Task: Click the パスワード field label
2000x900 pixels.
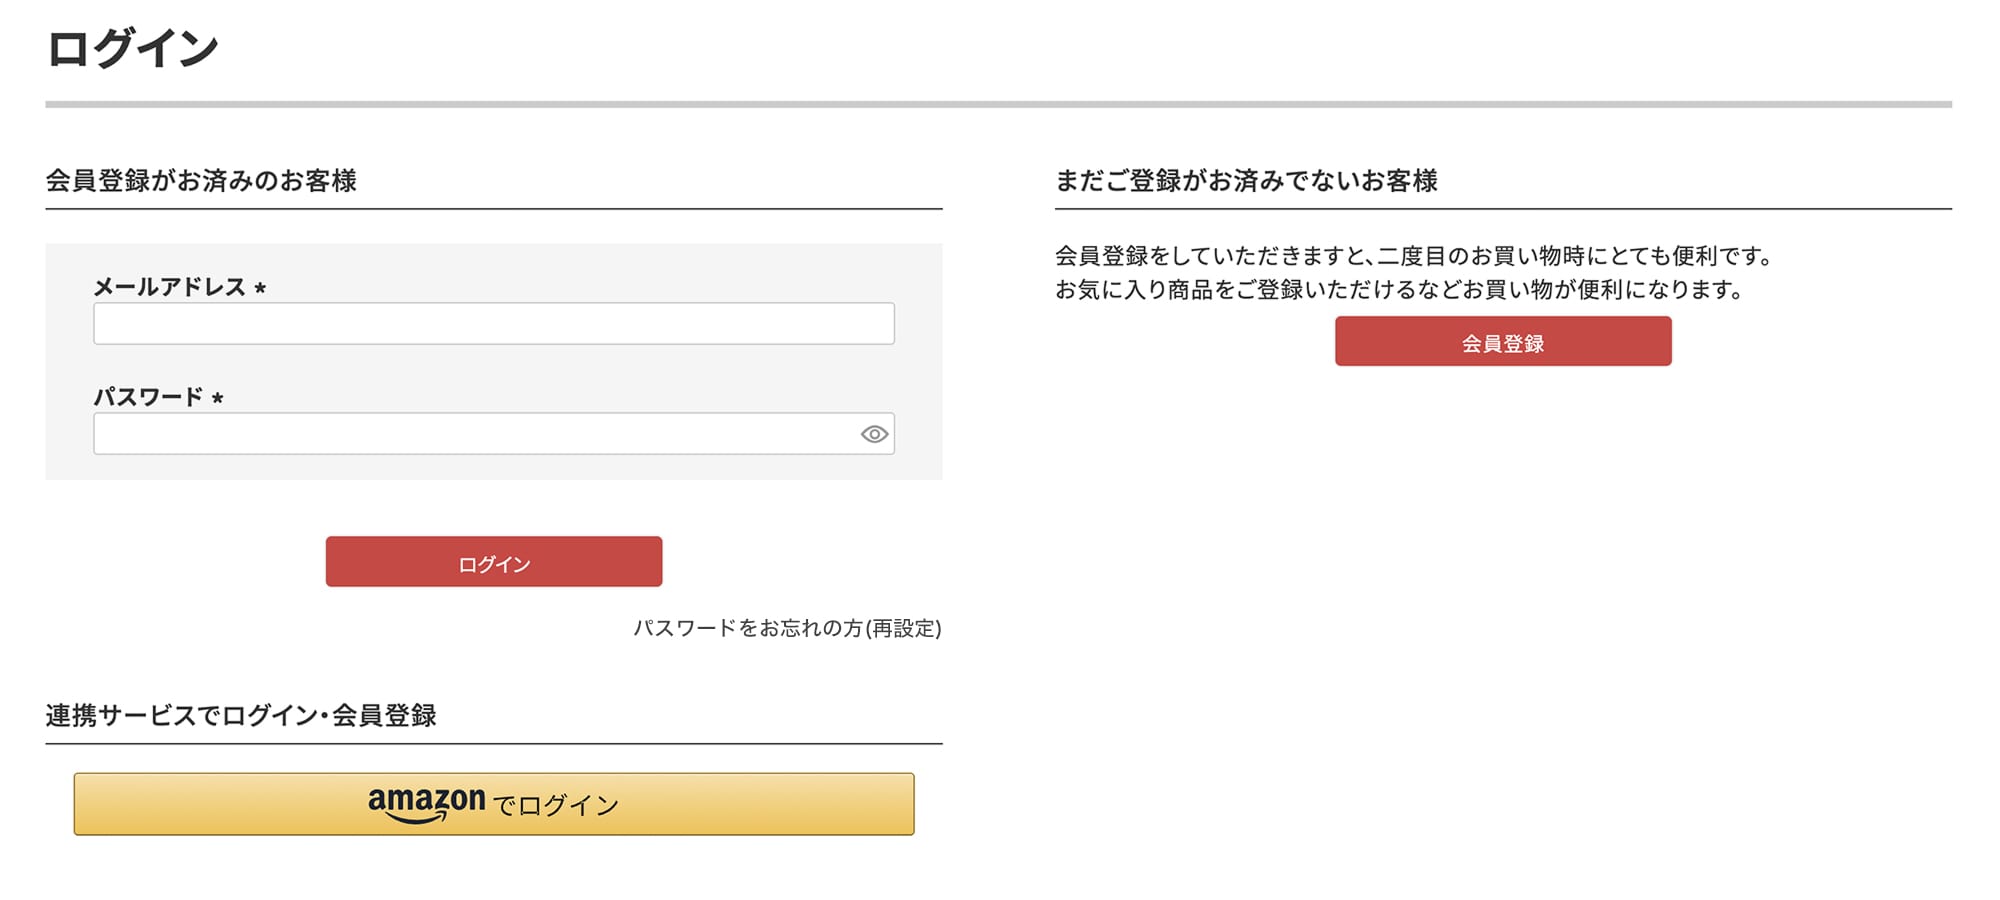Action: pos(148,397)
